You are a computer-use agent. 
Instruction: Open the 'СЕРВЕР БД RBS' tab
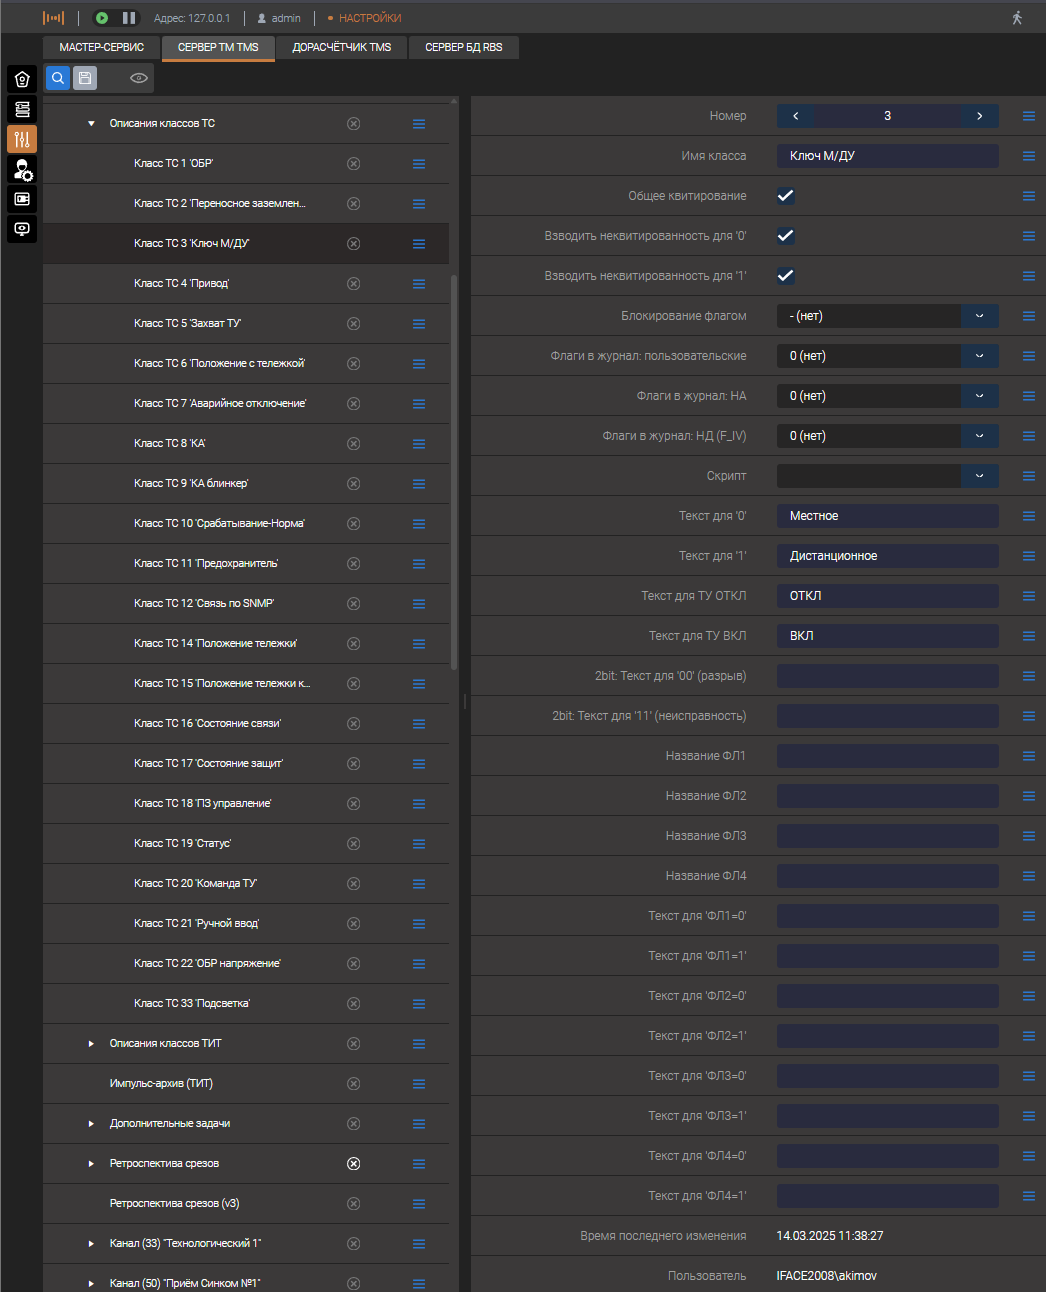[x=463, y=47]
